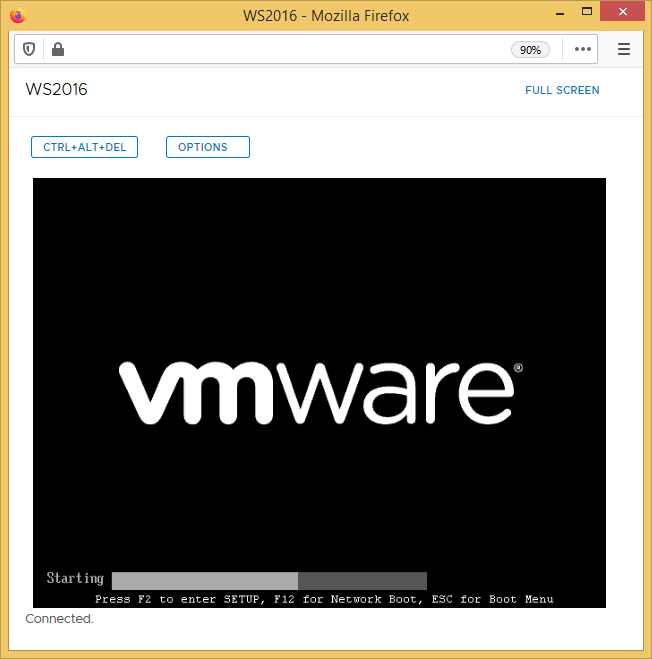Maximize the Firefox window
The width and height of the screenshot is (652, 659).
coord(587,12)
